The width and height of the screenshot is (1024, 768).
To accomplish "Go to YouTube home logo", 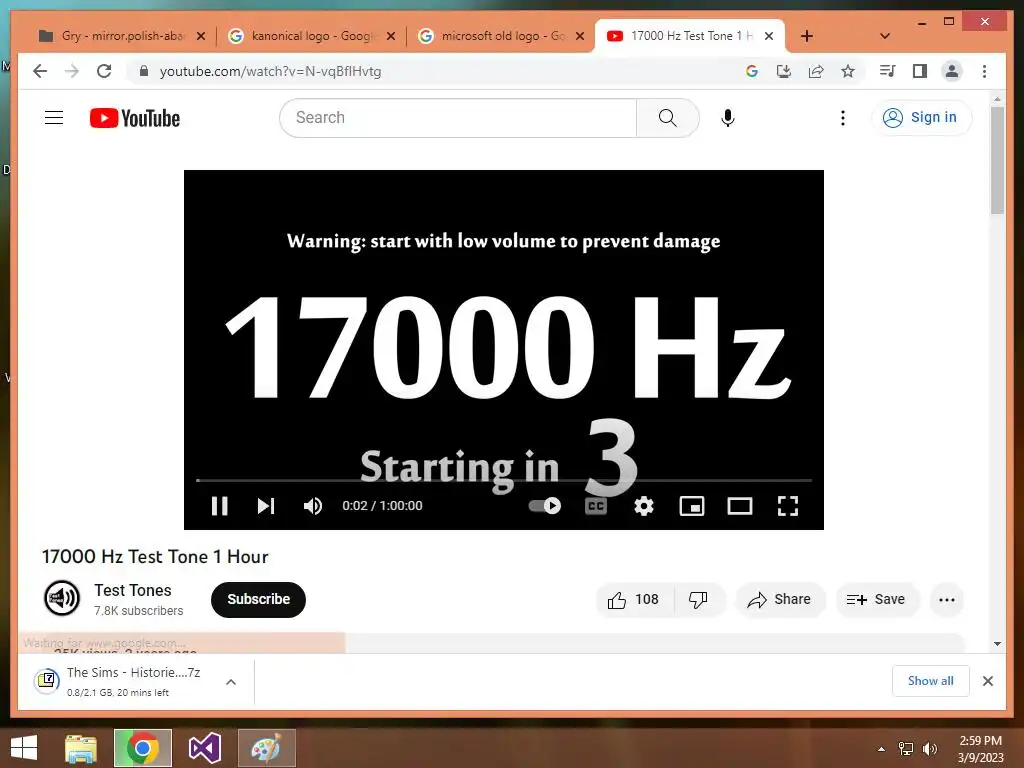I will [135, 118].
